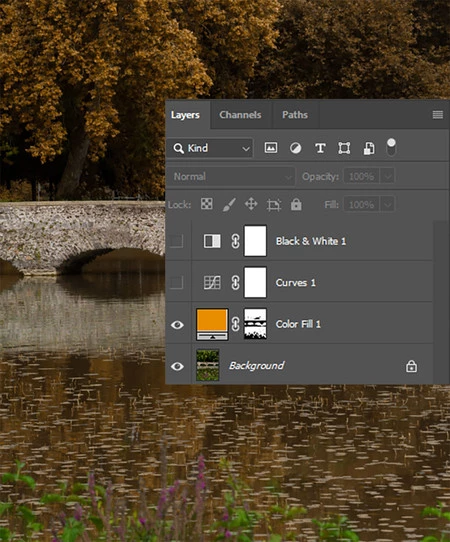Image resolution: width=450 pixels, height=542 pixels.
Task: Show the Curves 1 layer
Action: pos(176,282)
